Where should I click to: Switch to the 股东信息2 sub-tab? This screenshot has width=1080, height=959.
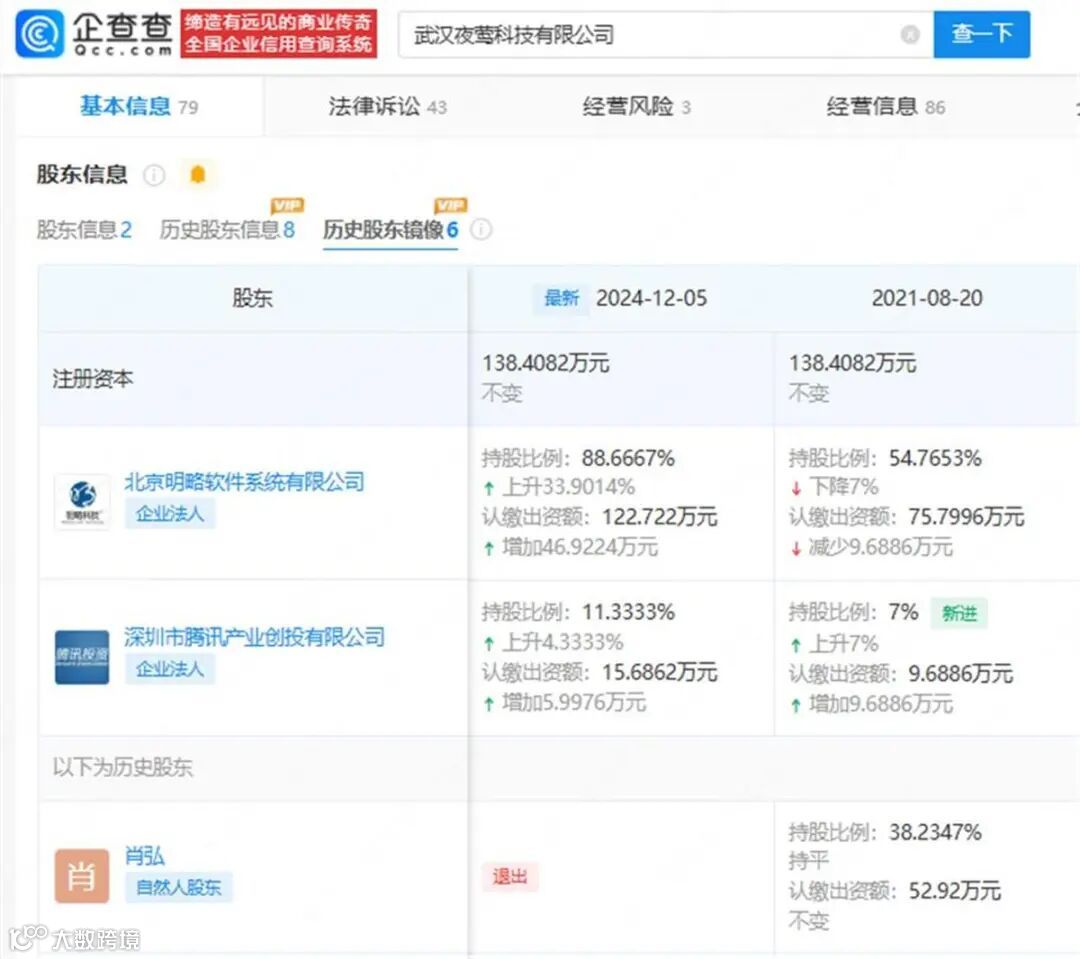coord(84,229)
